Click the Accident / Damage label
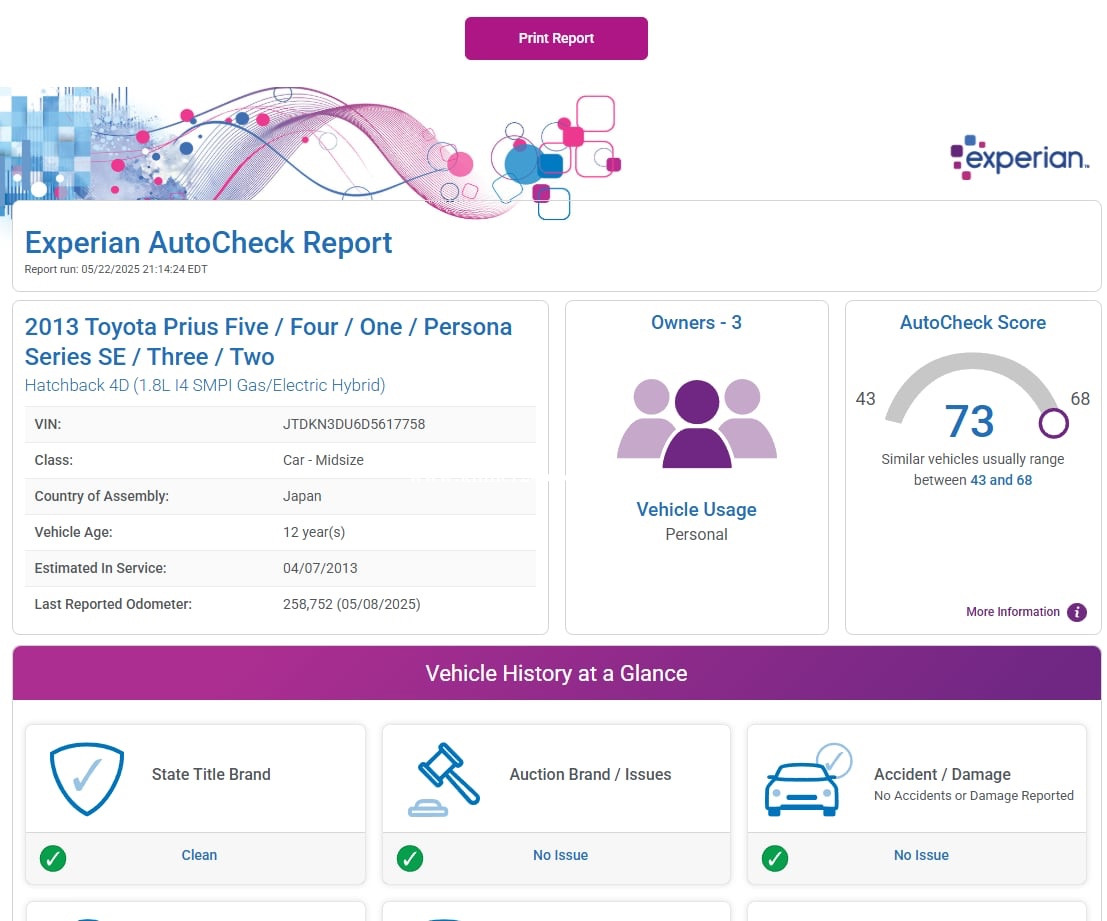1107x921 pixels. 943,774
